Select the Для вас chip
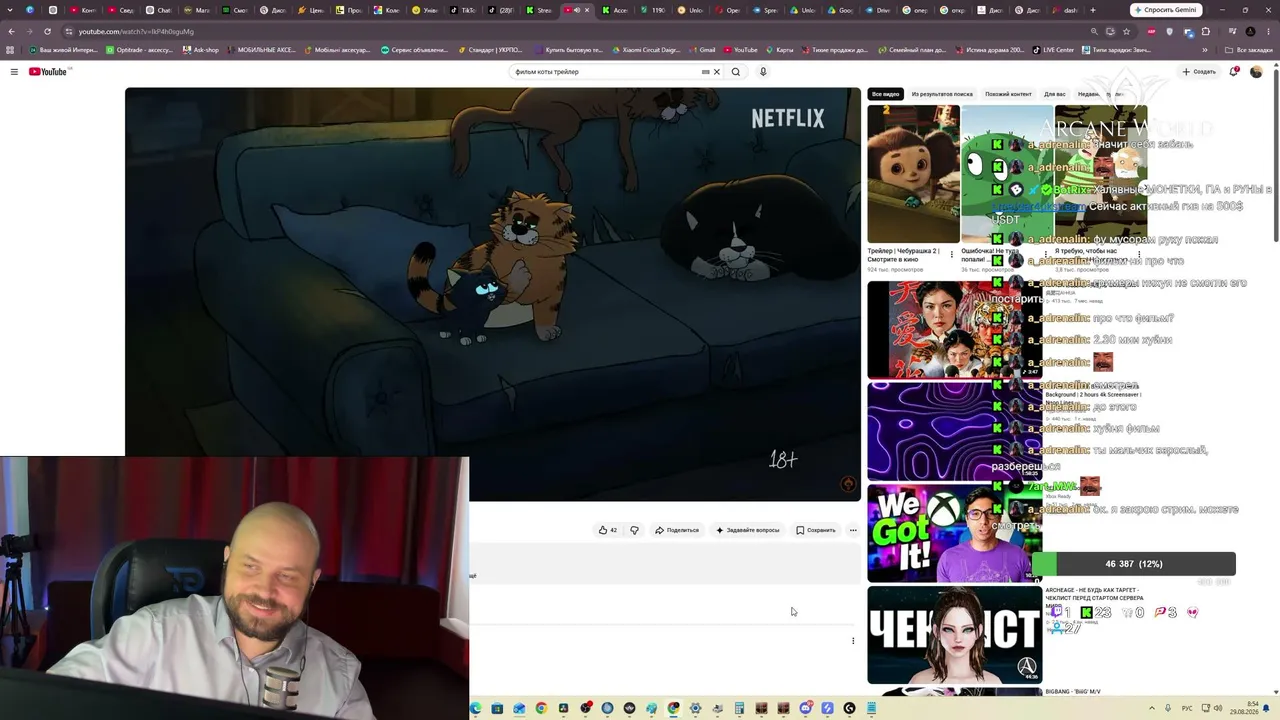The height and width of the screenshot is (720, 1280). [x=1055, y=94]
